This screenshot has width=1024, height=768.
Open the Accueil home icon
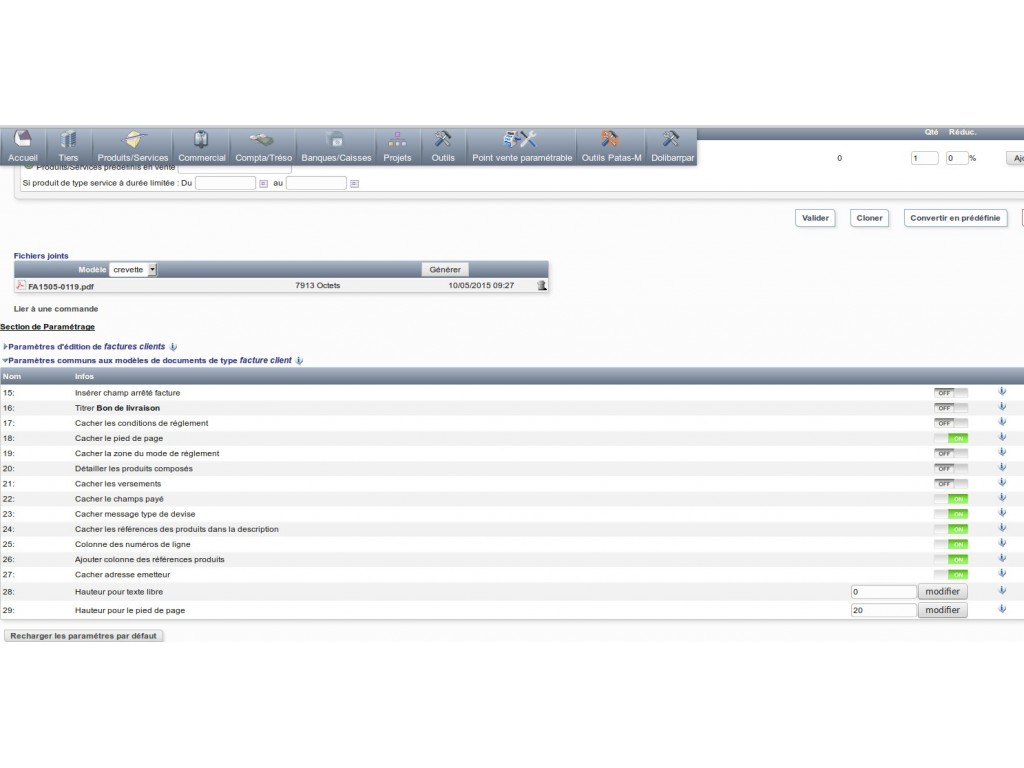coord(22,140)
